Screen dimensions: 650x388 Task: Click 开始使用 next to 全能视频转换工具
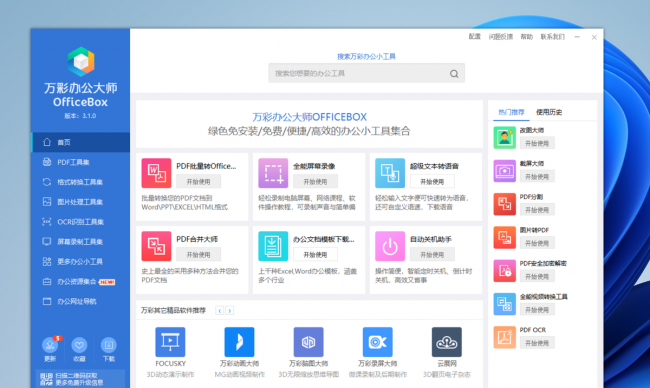click(x=537, y=310)
